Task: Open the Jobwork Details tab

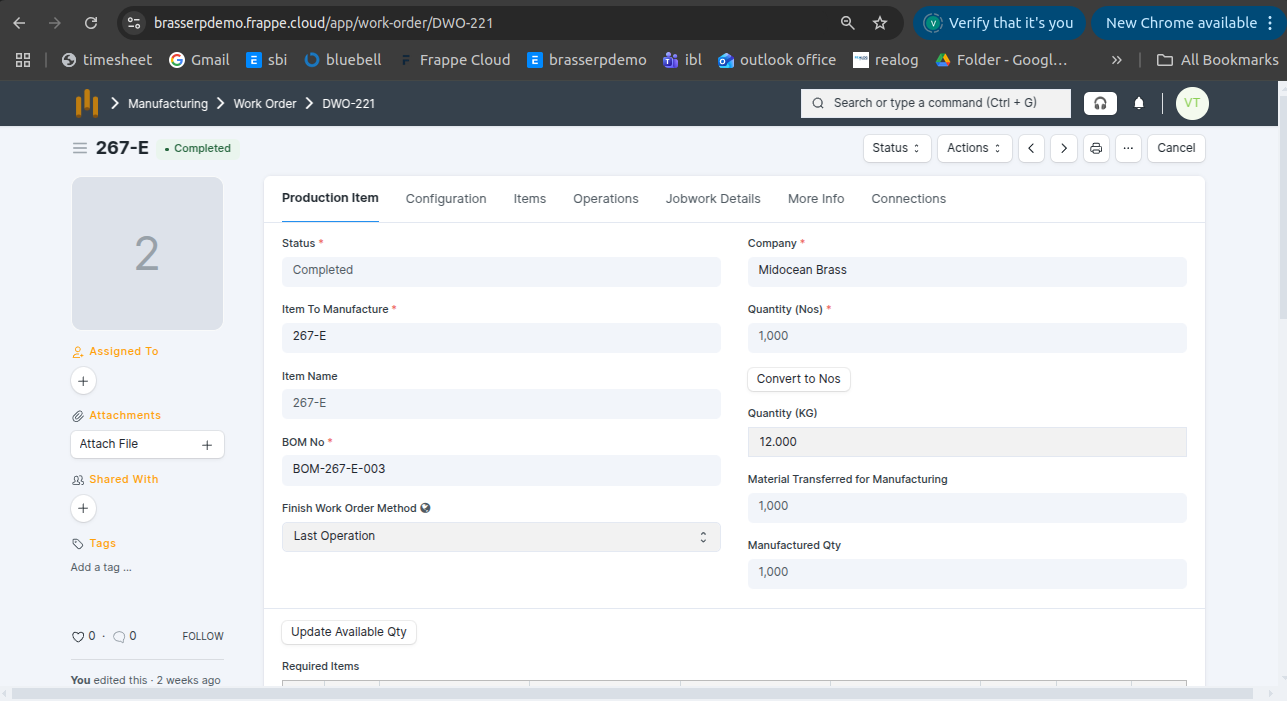Action: (x=713, y=199)
